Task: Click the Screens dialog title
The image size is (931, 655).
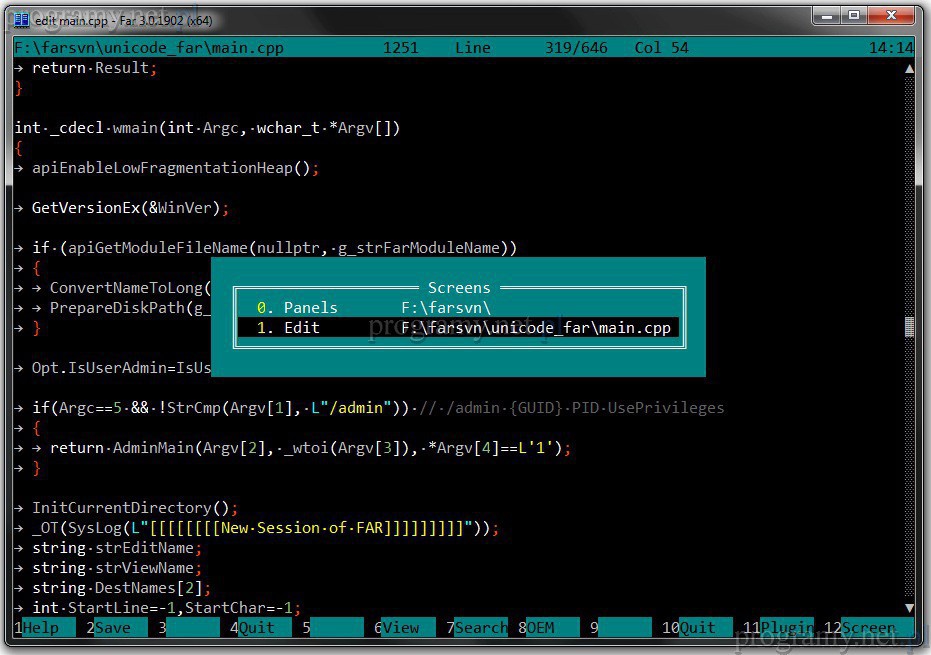Action: tap(459, 288)
